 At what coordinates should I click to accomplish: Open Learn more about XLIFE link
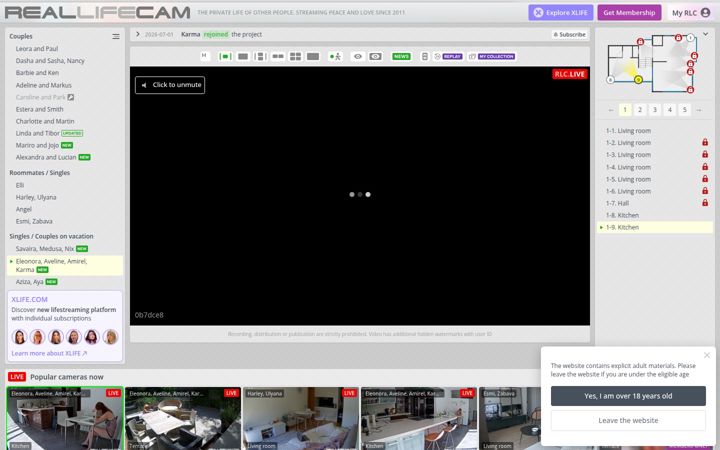click(x=49, y=353)
